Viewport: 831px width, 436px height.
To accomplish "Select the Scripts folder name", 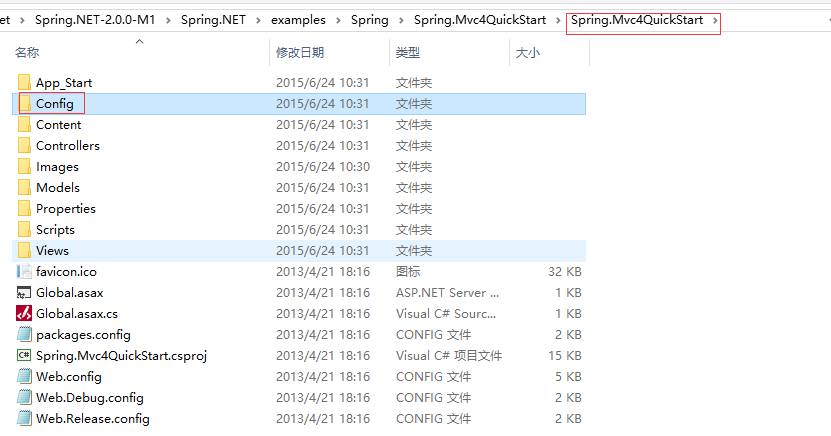I will point(55,230).
